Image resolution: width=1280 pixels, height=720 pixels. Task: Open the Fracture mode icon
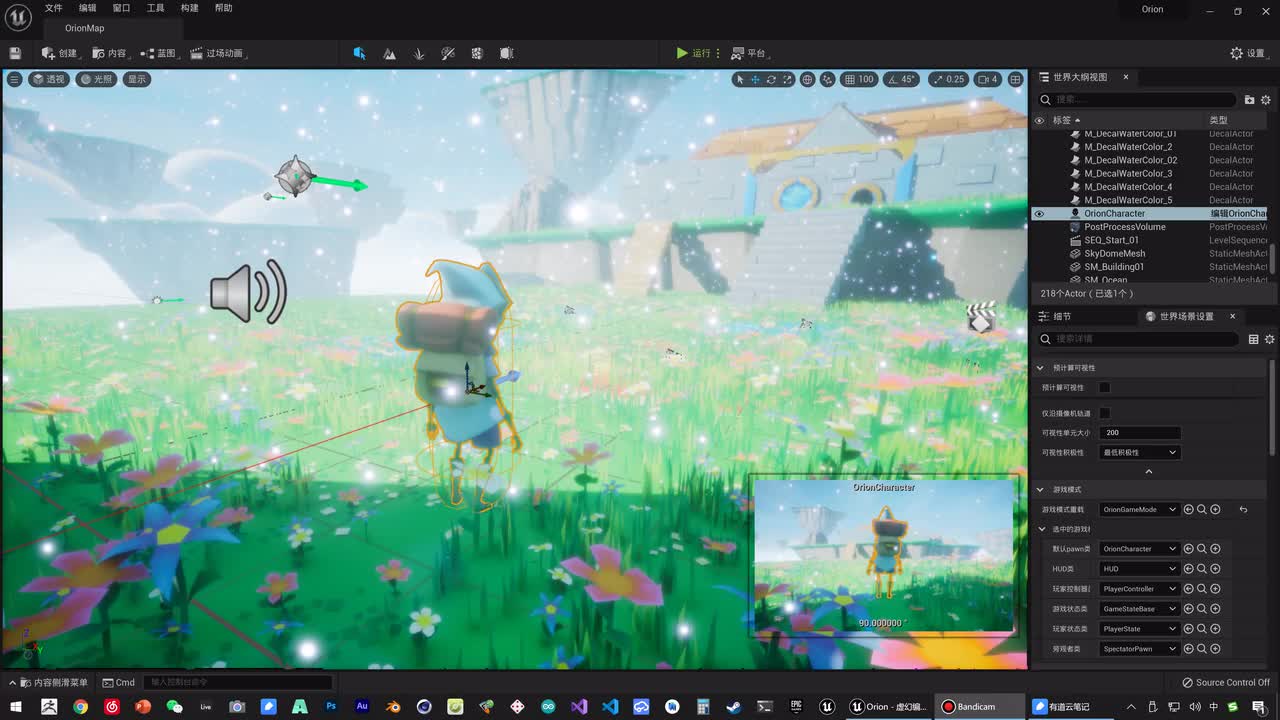coord(477,53)
